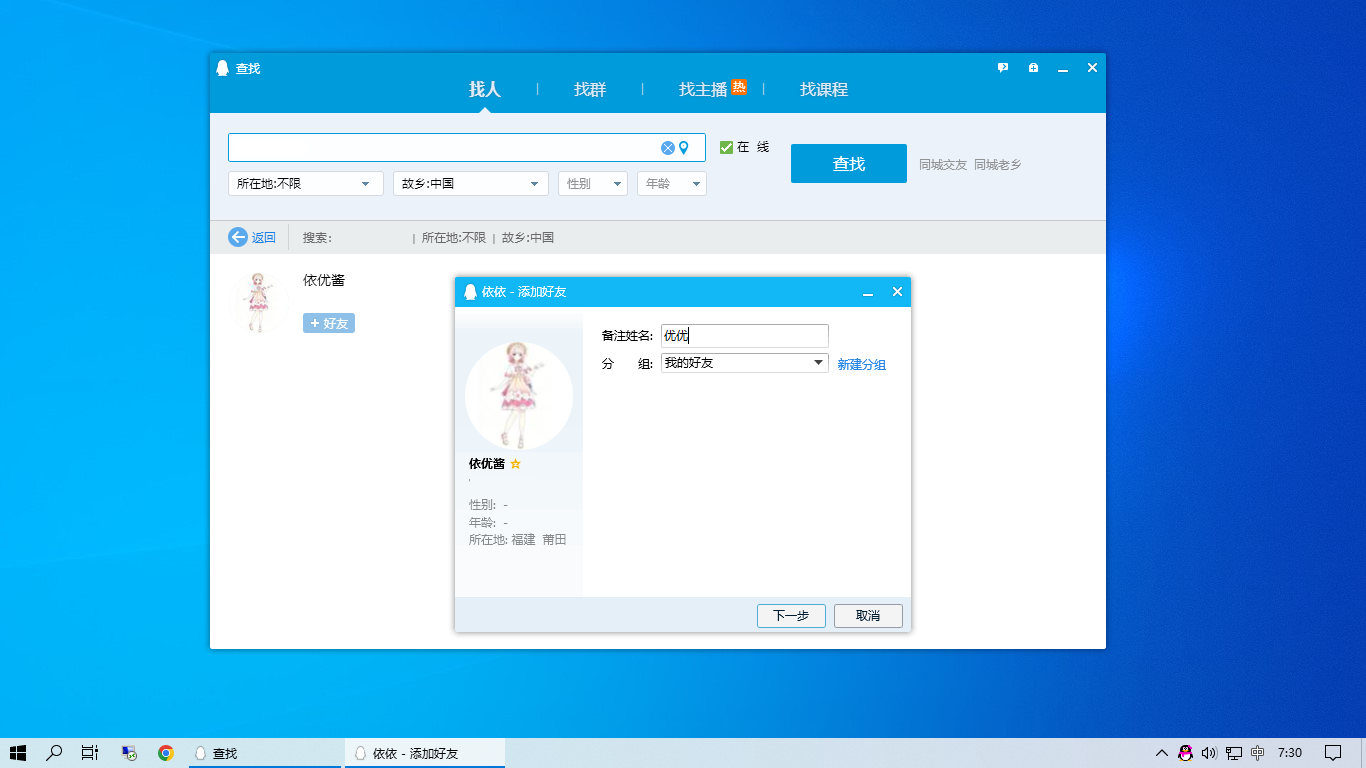Click the 同城老乡 link
This screenshot has width=1366, height=768.
click(x=998, y=164)
